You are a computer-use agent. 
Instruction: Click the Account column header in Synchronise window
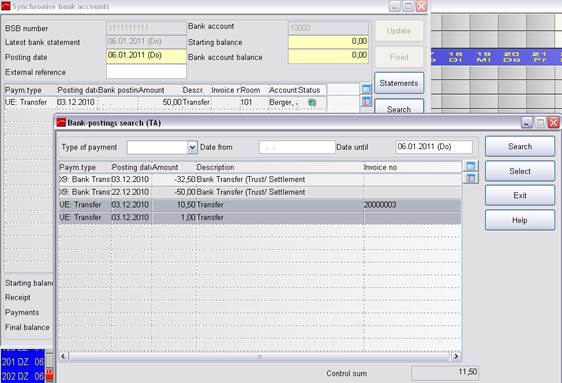click(x=283, y=90)
